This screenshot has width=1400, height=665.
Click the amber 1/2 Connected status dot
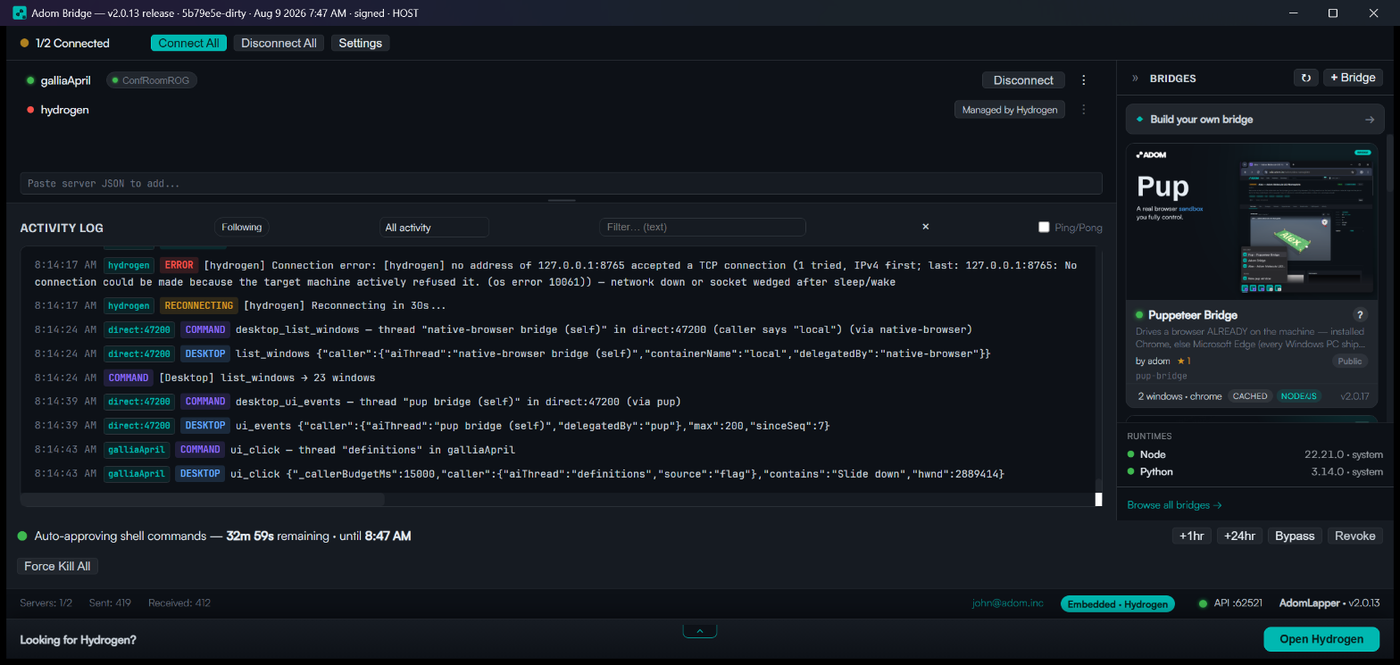tap(24, 43)
